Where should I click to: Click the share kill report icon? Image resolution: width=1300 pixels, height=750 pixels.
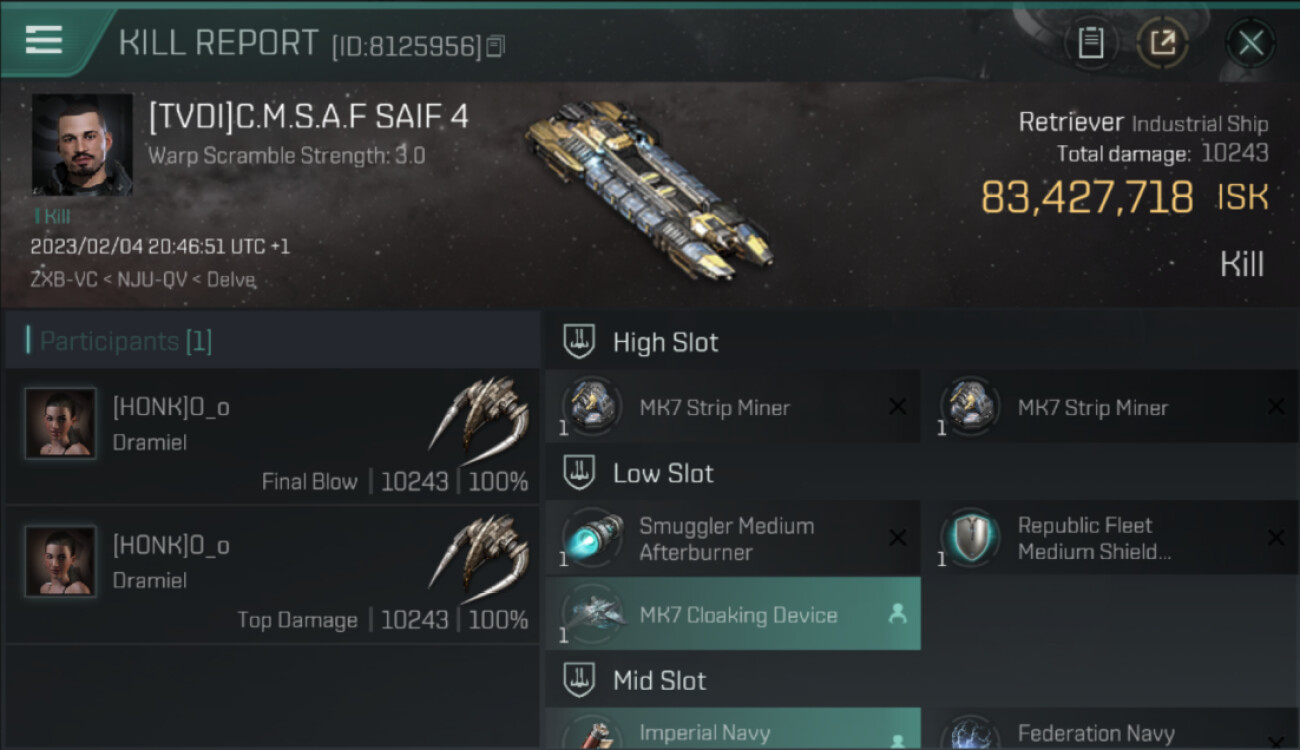pyautogui.click(x=1162, y=44)
